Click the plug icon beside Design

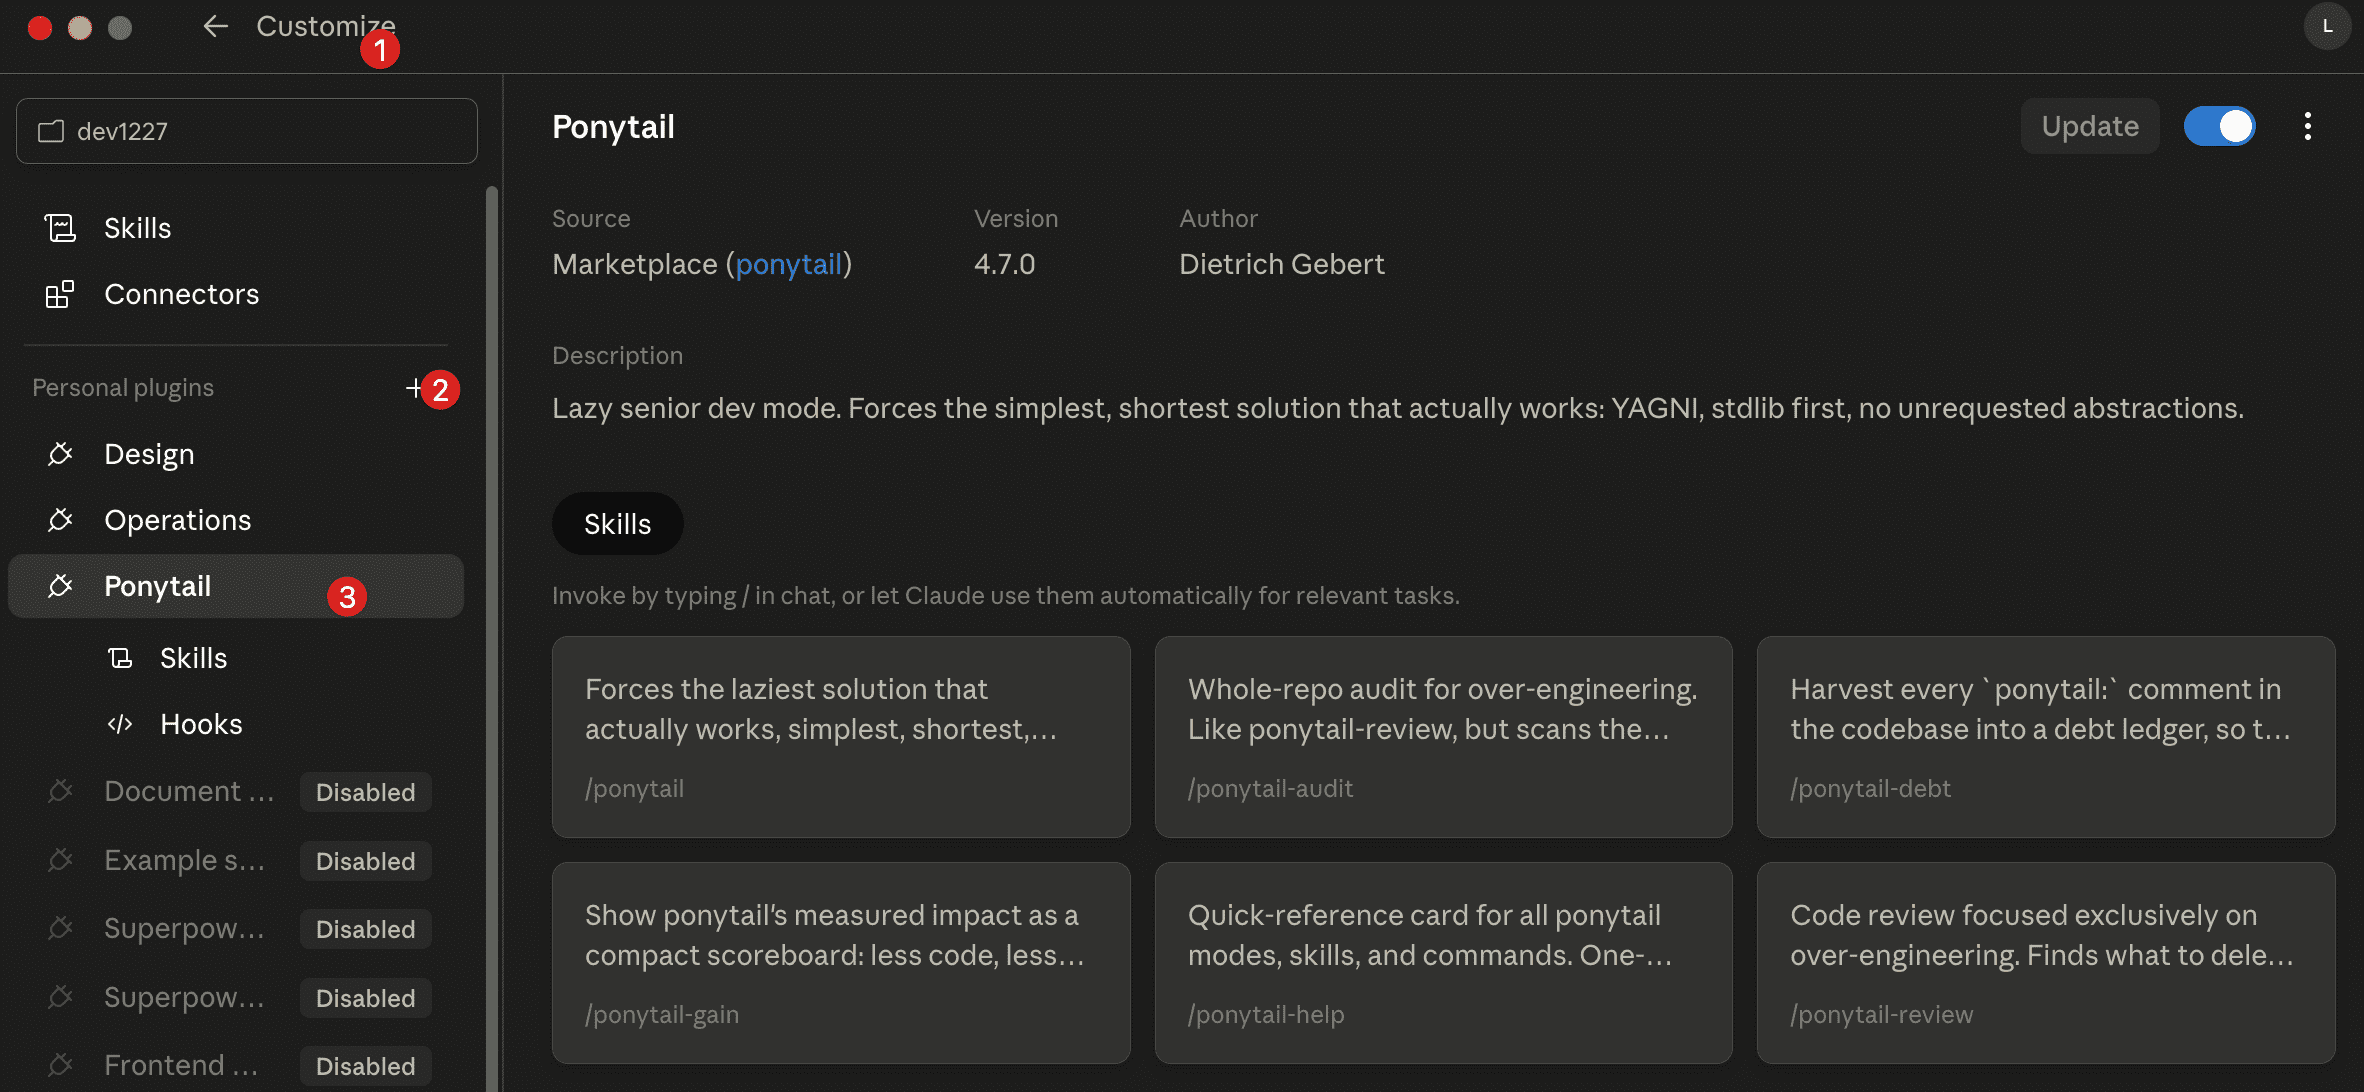pyautogui.click(x=60, y=454)
